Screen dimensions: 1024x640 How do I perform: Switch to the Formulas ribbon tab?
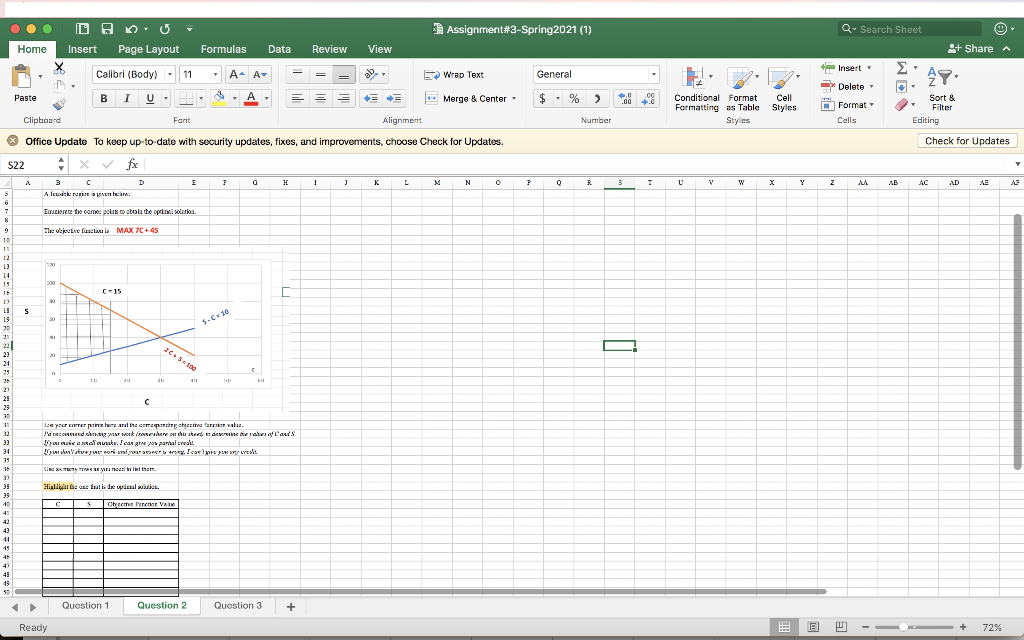223,49
